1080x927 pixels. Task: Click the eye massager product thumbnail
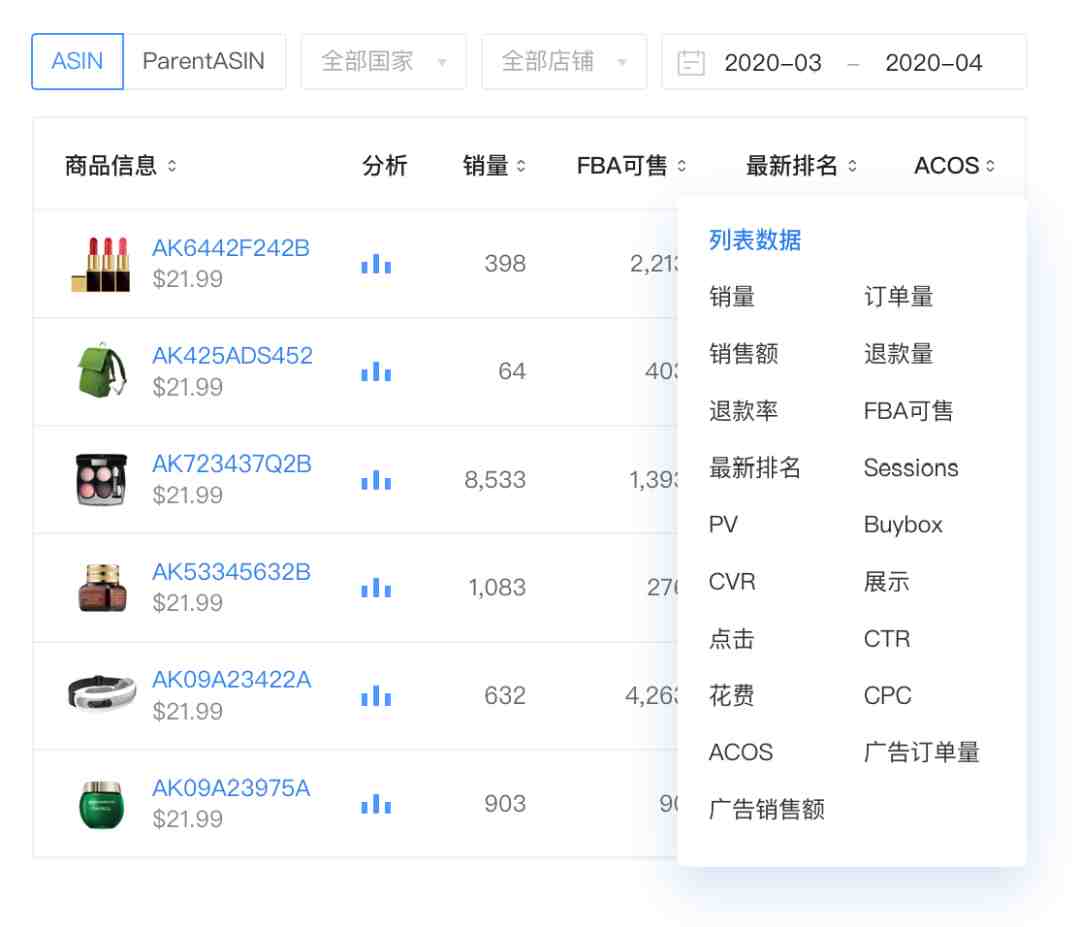tap(102, 693)
